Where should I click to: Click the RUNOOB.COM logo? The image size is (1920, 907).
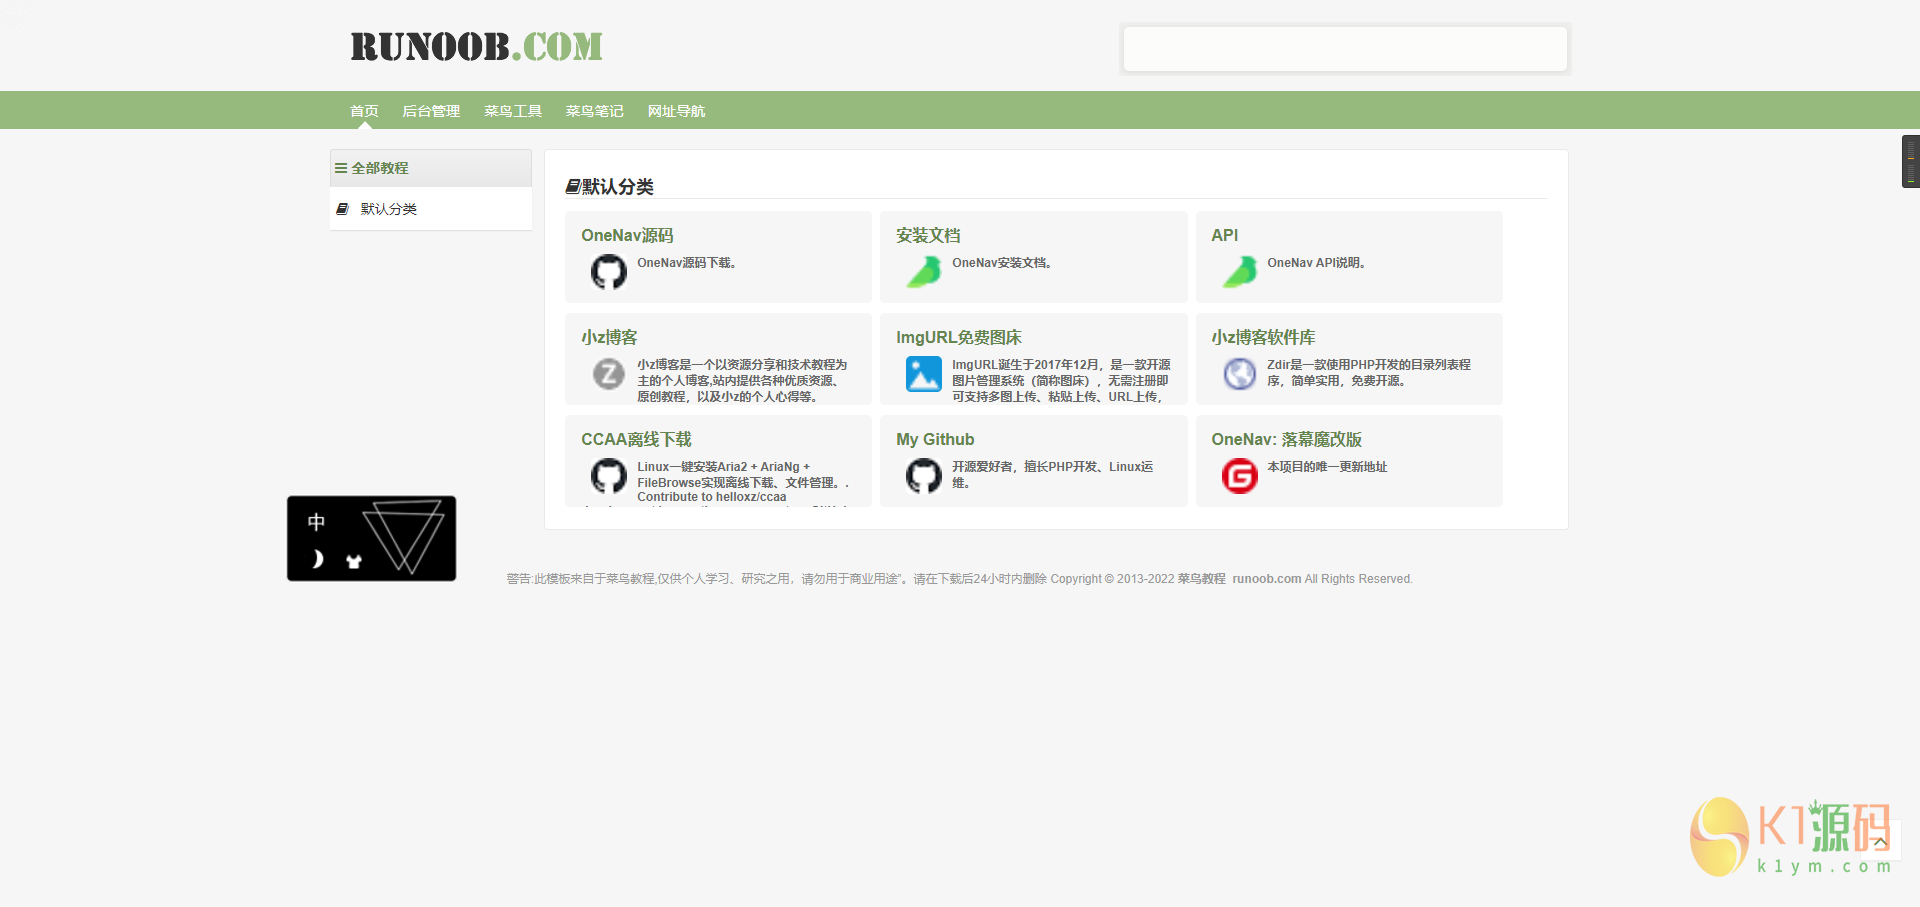click(x=476, y=47)
